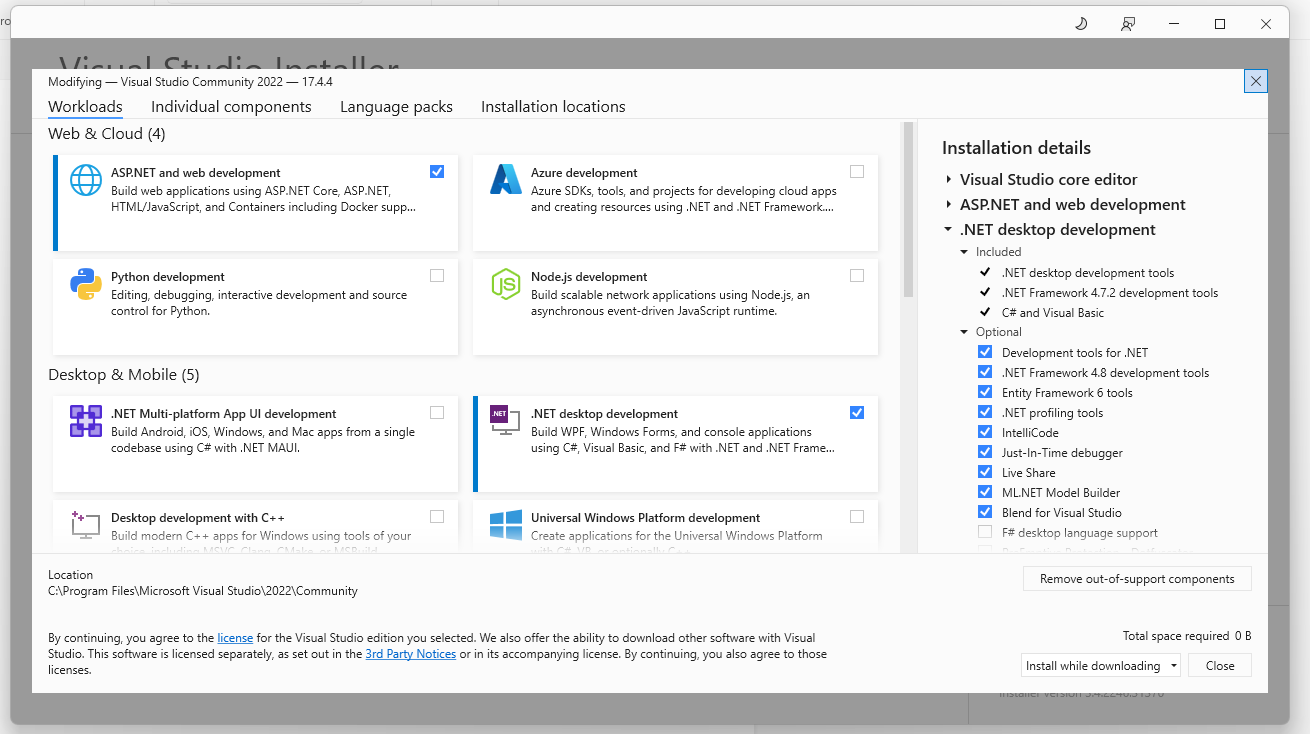Image resolution: width=1310 pixels, height=734 pixels.
Task: Uncheck ASP.NET and web development workload
Action: (x=437, y=172)
